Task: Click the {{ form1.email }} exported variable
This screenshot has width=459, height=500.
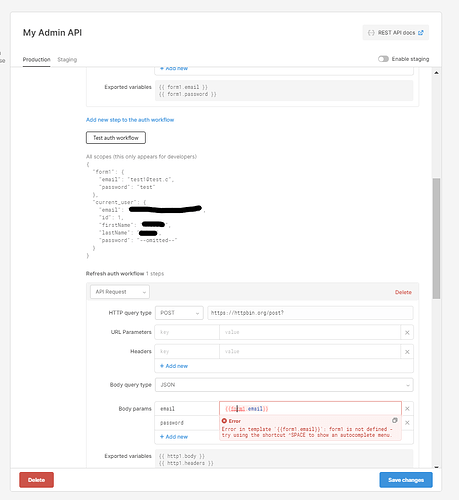Action: coord(183,87)
